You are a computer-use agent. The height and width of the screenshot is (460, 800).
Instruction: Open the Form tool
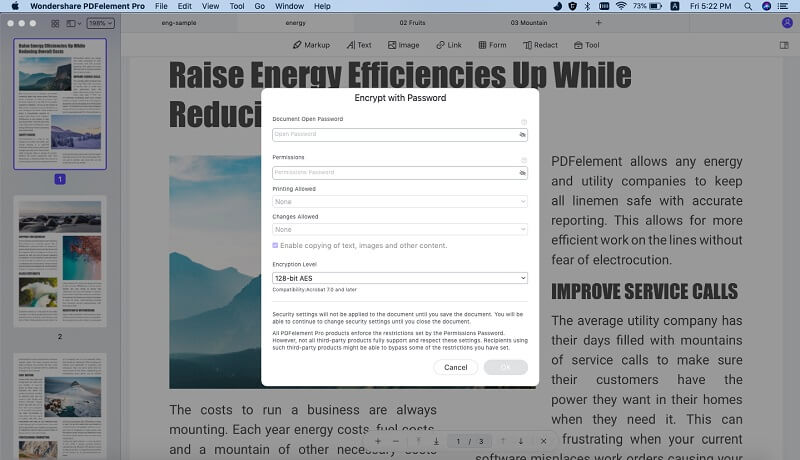(x=492, y=45)
